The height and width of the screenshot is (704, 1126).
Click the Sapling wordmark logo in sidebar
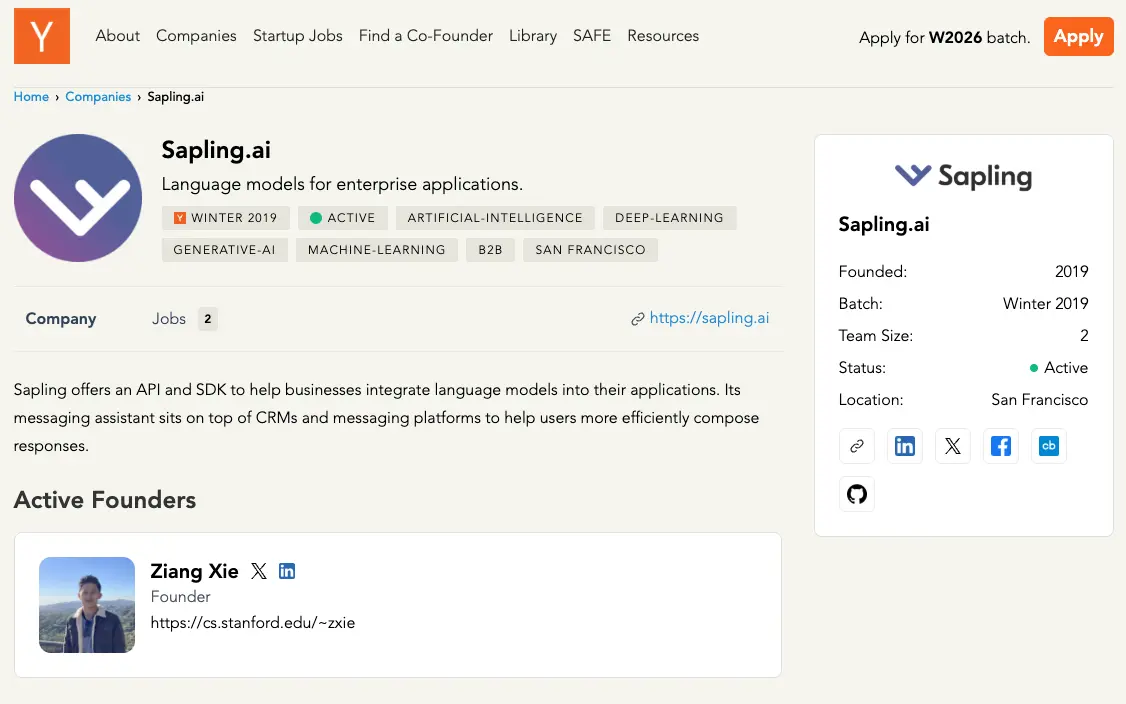964,176
